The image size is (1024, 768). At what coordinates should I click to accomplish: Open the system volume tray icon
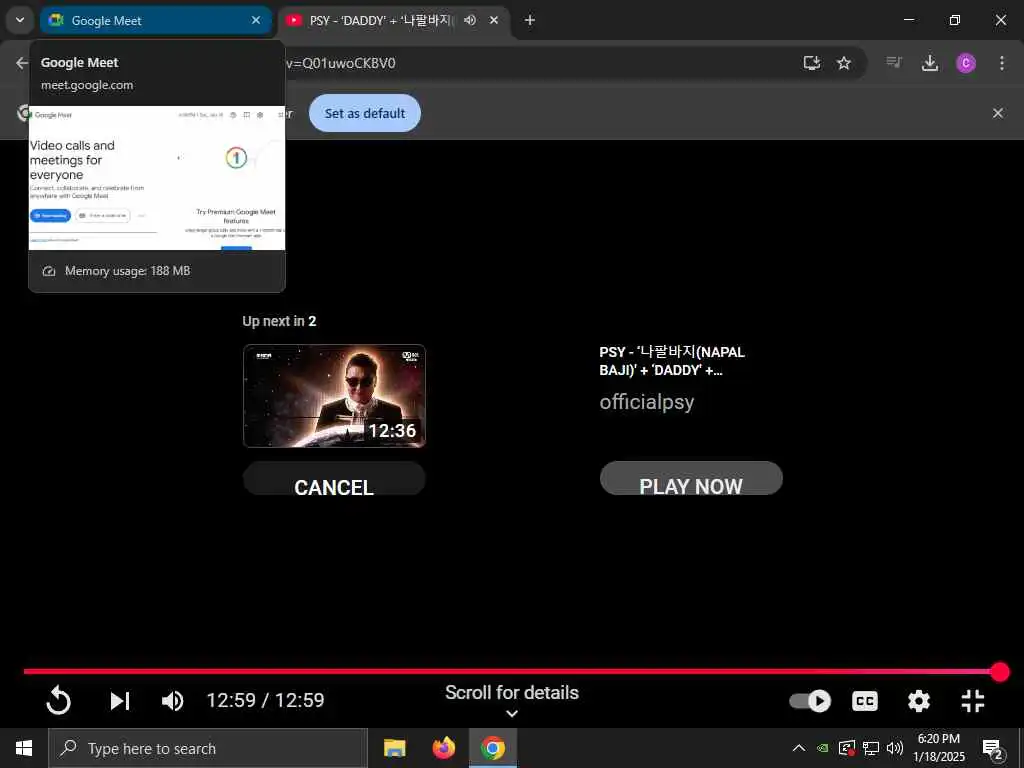(x=895, y=748)
